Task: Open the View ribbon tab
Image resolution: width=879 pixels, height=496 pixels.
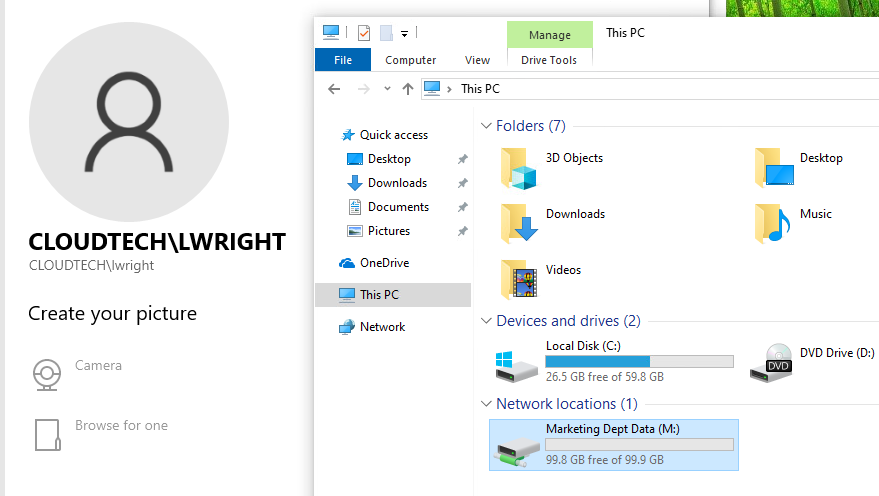Action: [477, 60]
